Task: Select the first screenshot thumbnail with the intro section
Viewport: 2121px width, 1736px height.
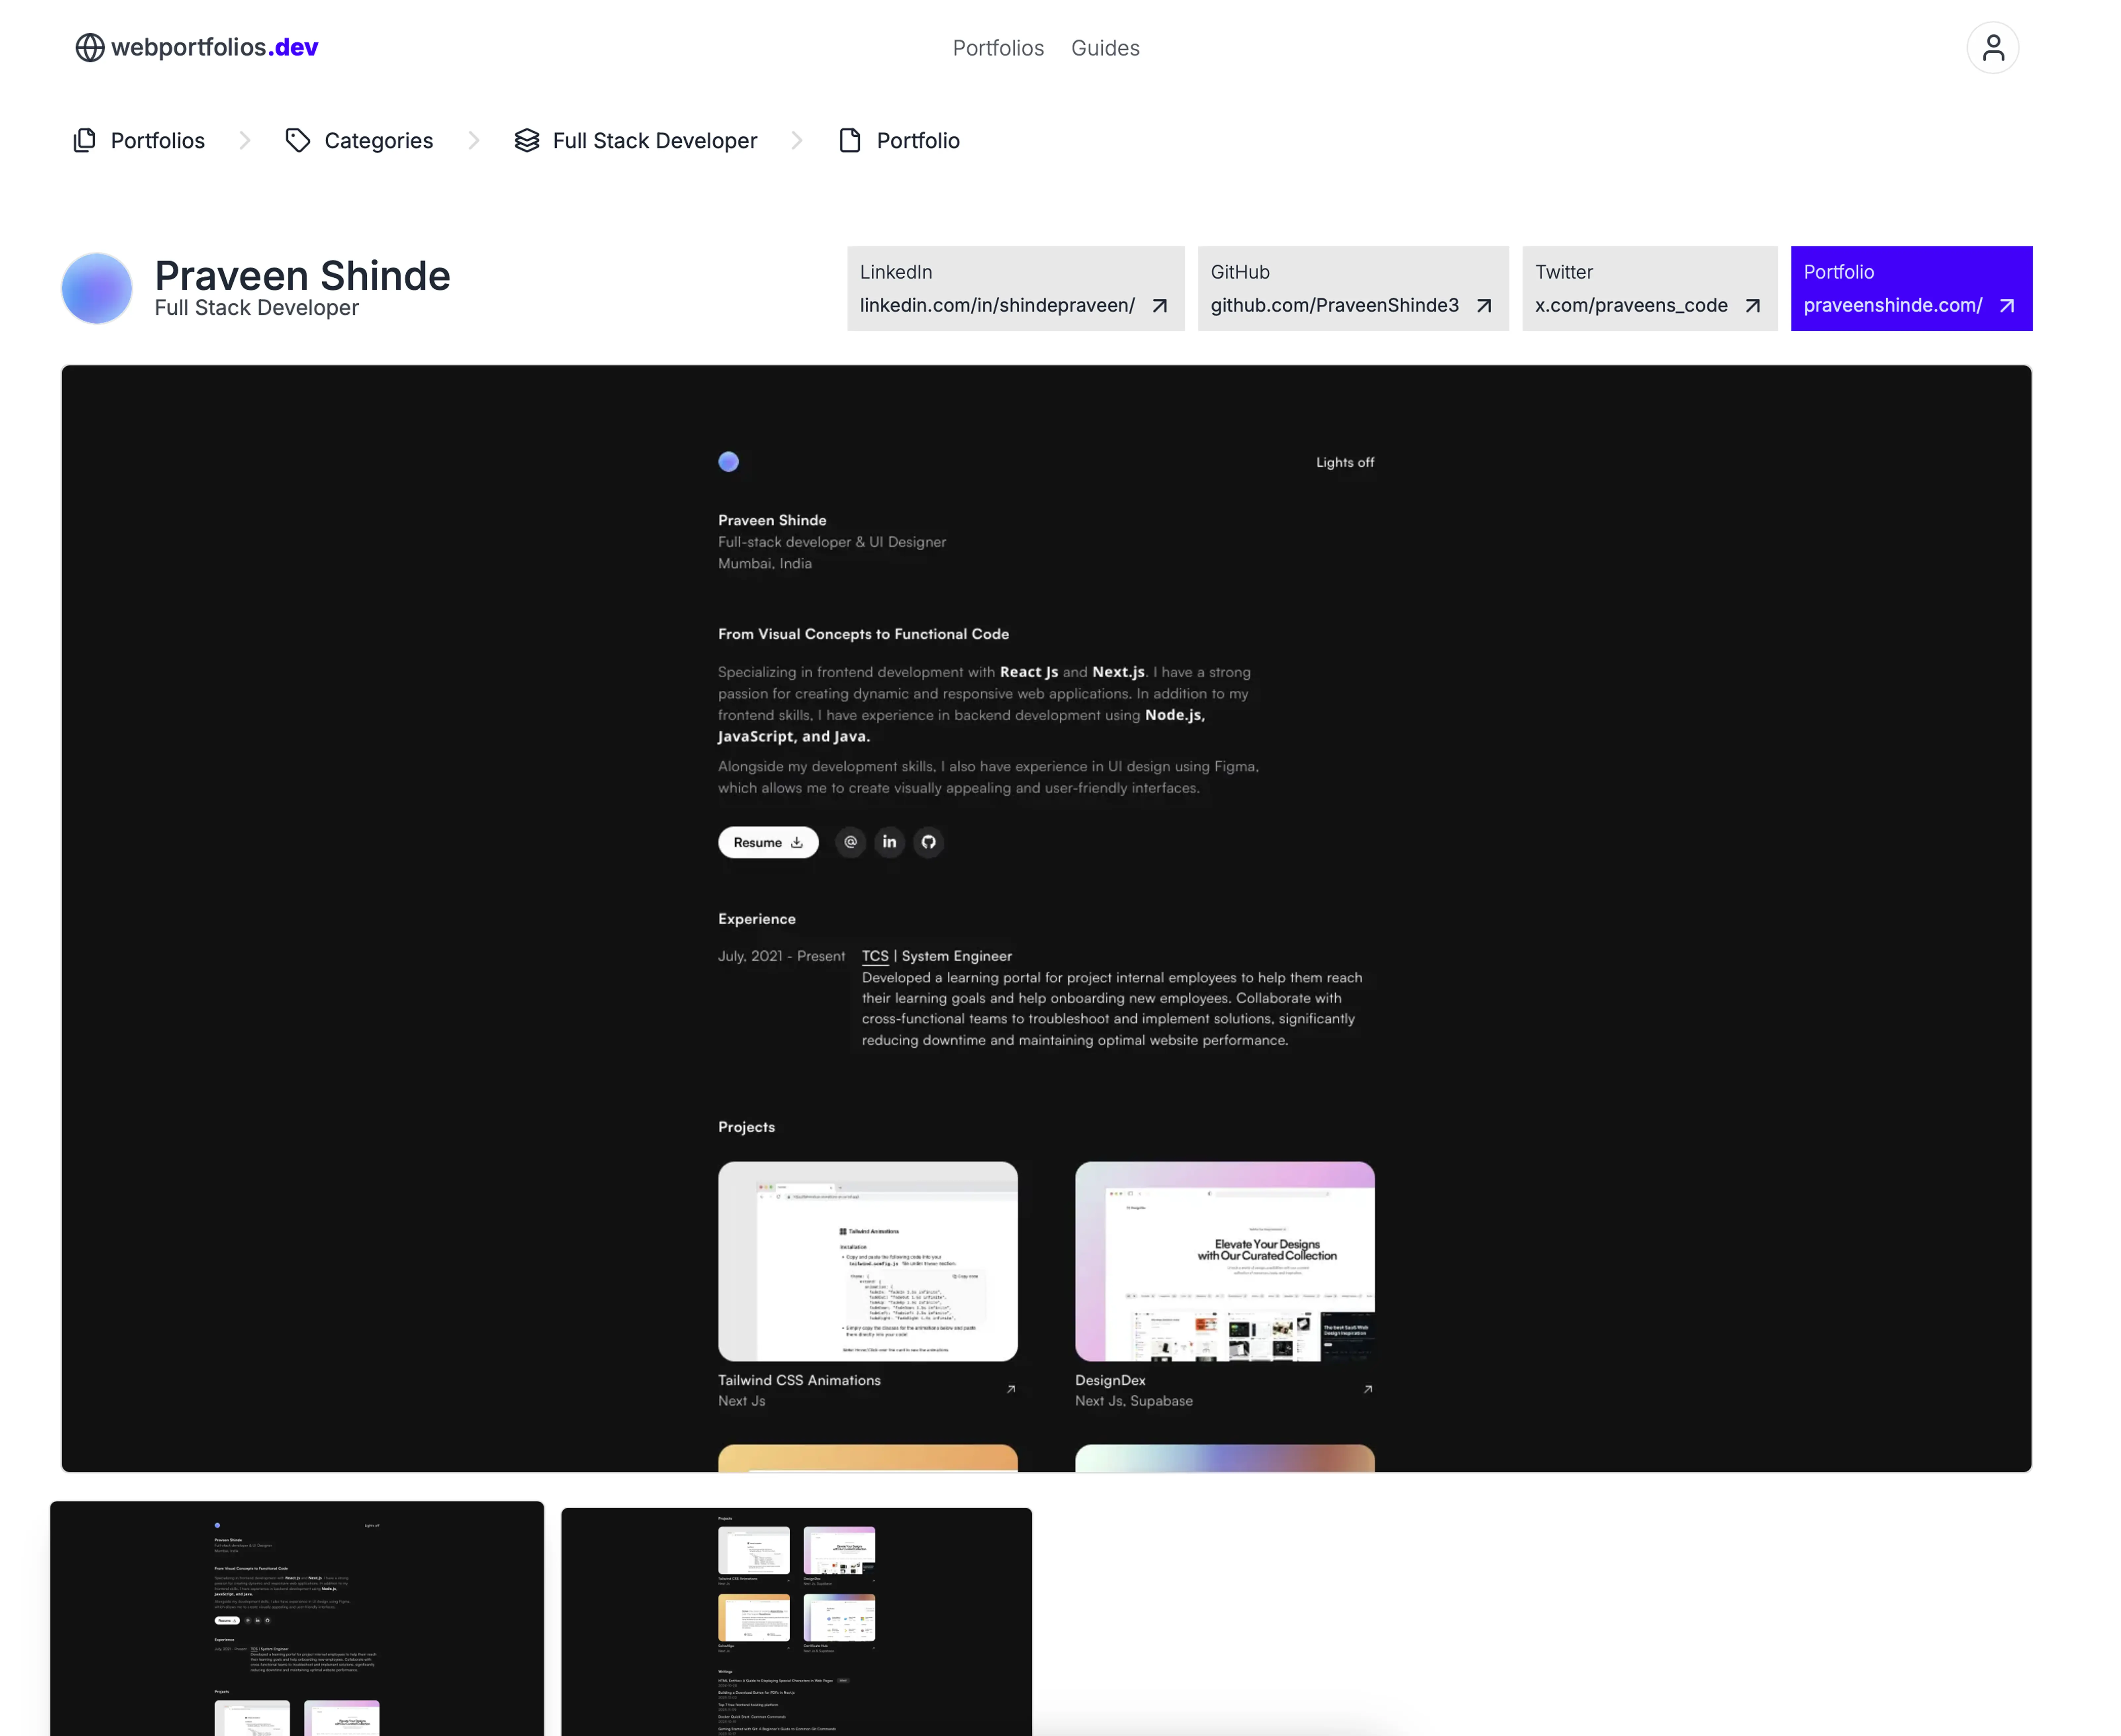Action: point(297,1618)
